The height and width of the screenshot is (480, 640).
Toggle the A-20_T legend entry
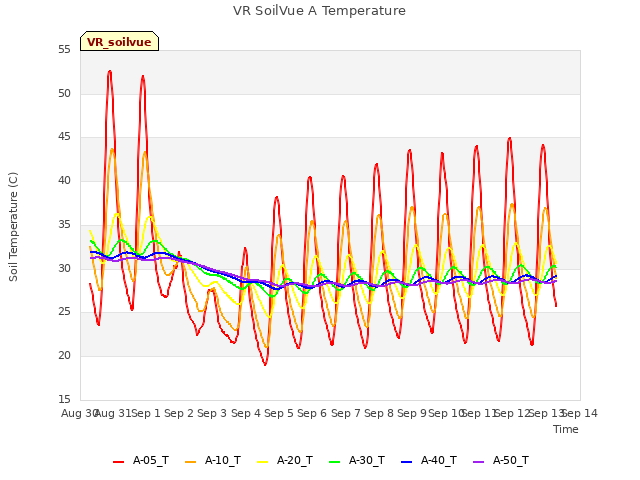[x=285, y=461]
